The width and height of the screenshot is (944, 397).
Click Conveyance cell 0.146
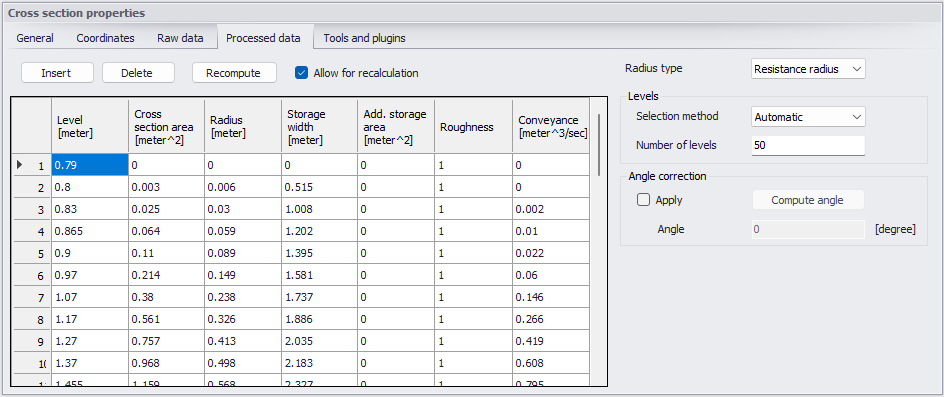(551, 298)
